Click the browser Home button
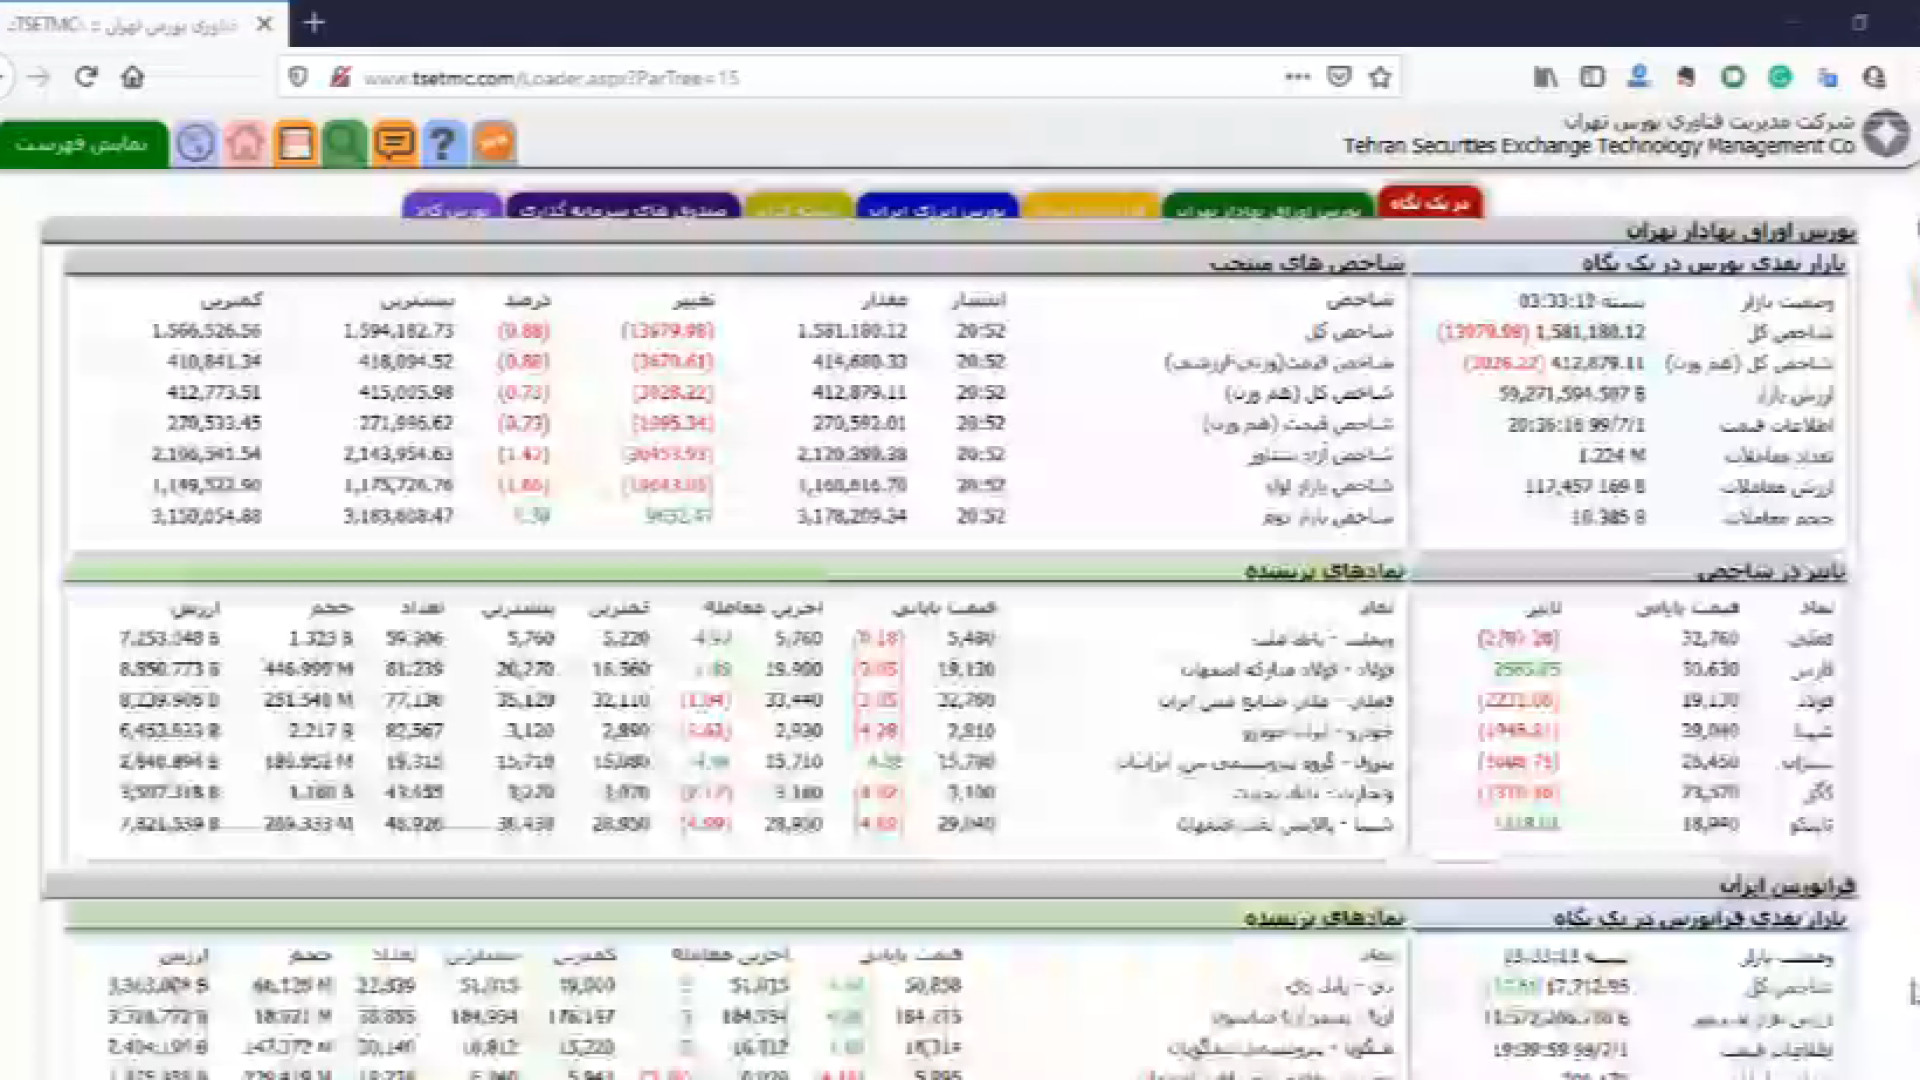Viewport: 1920px width, 1080px height. point(132,77)
